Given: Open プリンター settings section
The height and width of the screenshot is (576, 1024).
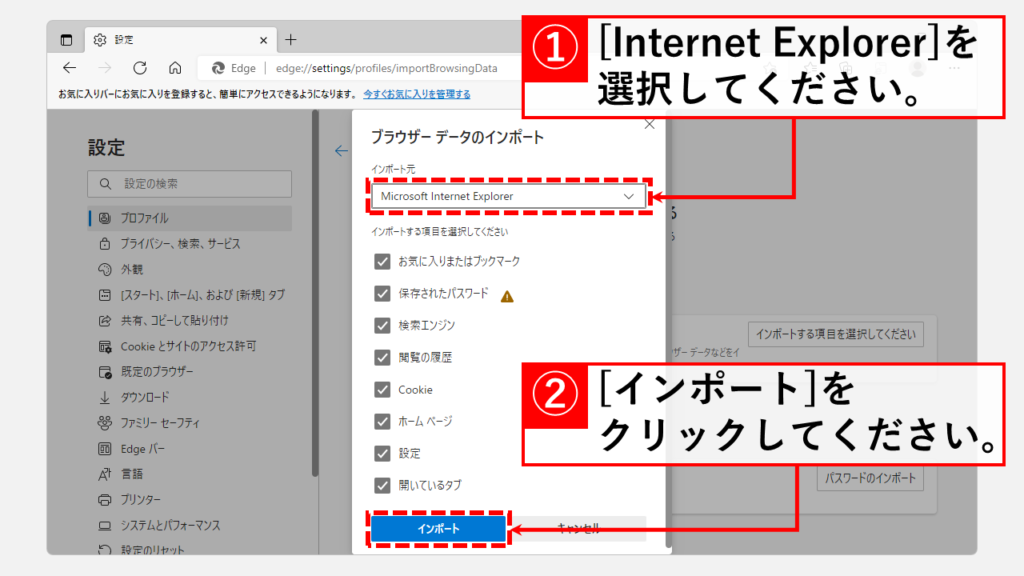Looking at the screenshot, I should [x=140, y=500].
